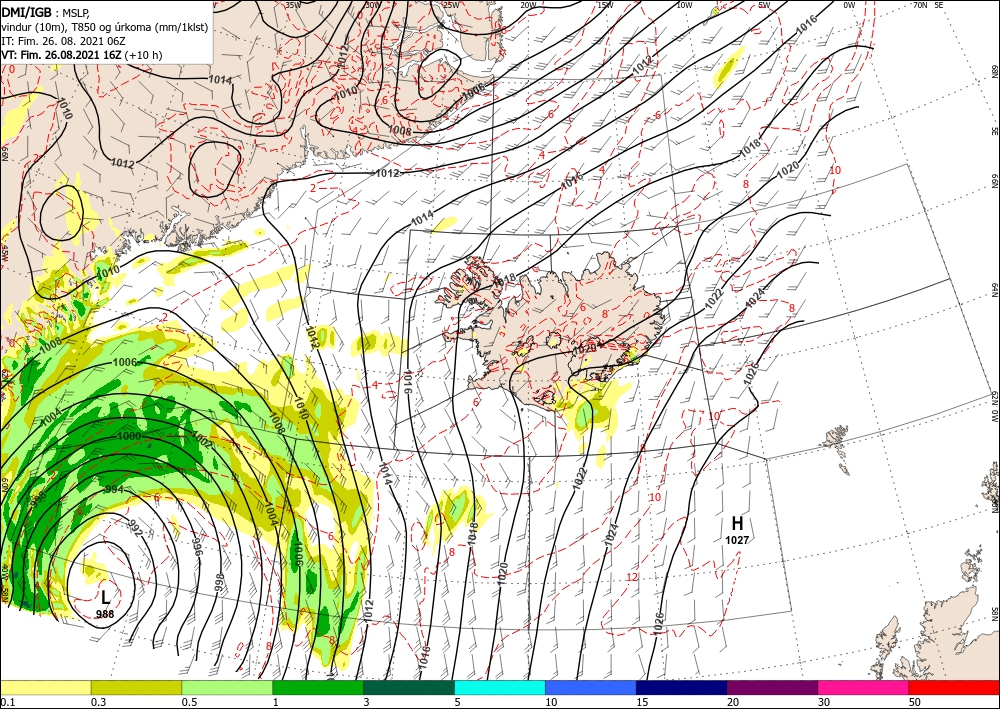Click the '35W' longitude label
Viewport: 1000px width, 709px height.
coord(293,5)
